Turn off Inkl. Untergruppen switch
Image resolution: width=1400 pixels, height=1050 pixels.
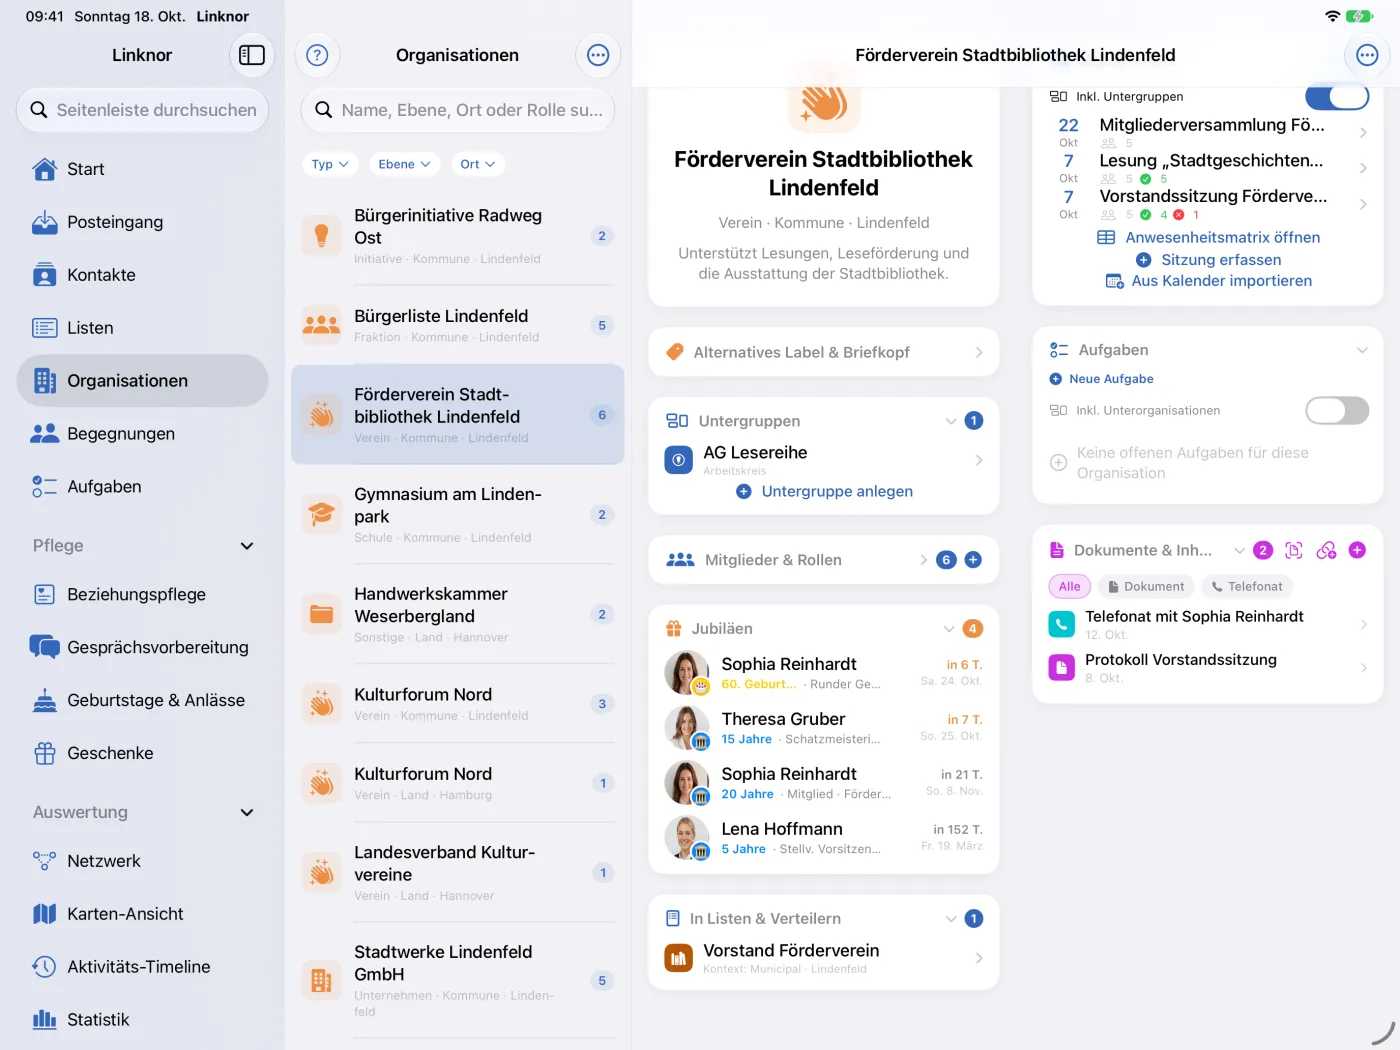point(1337,96)
